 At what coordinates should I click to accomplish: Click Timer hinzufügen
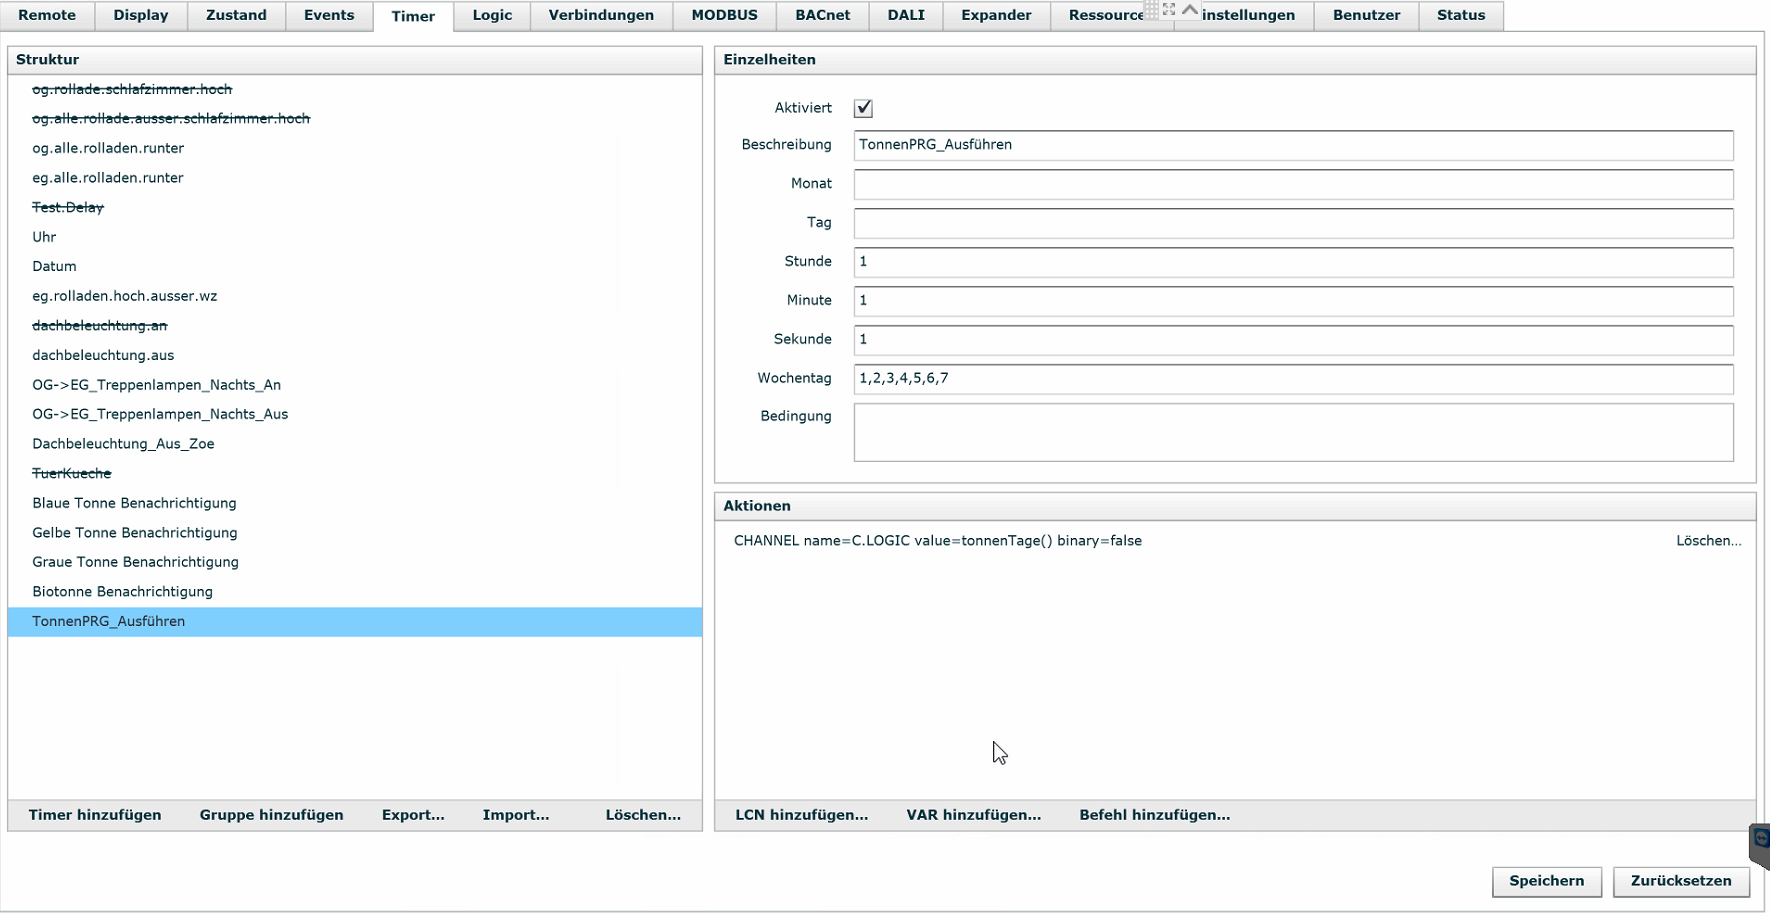coord(95,815)
